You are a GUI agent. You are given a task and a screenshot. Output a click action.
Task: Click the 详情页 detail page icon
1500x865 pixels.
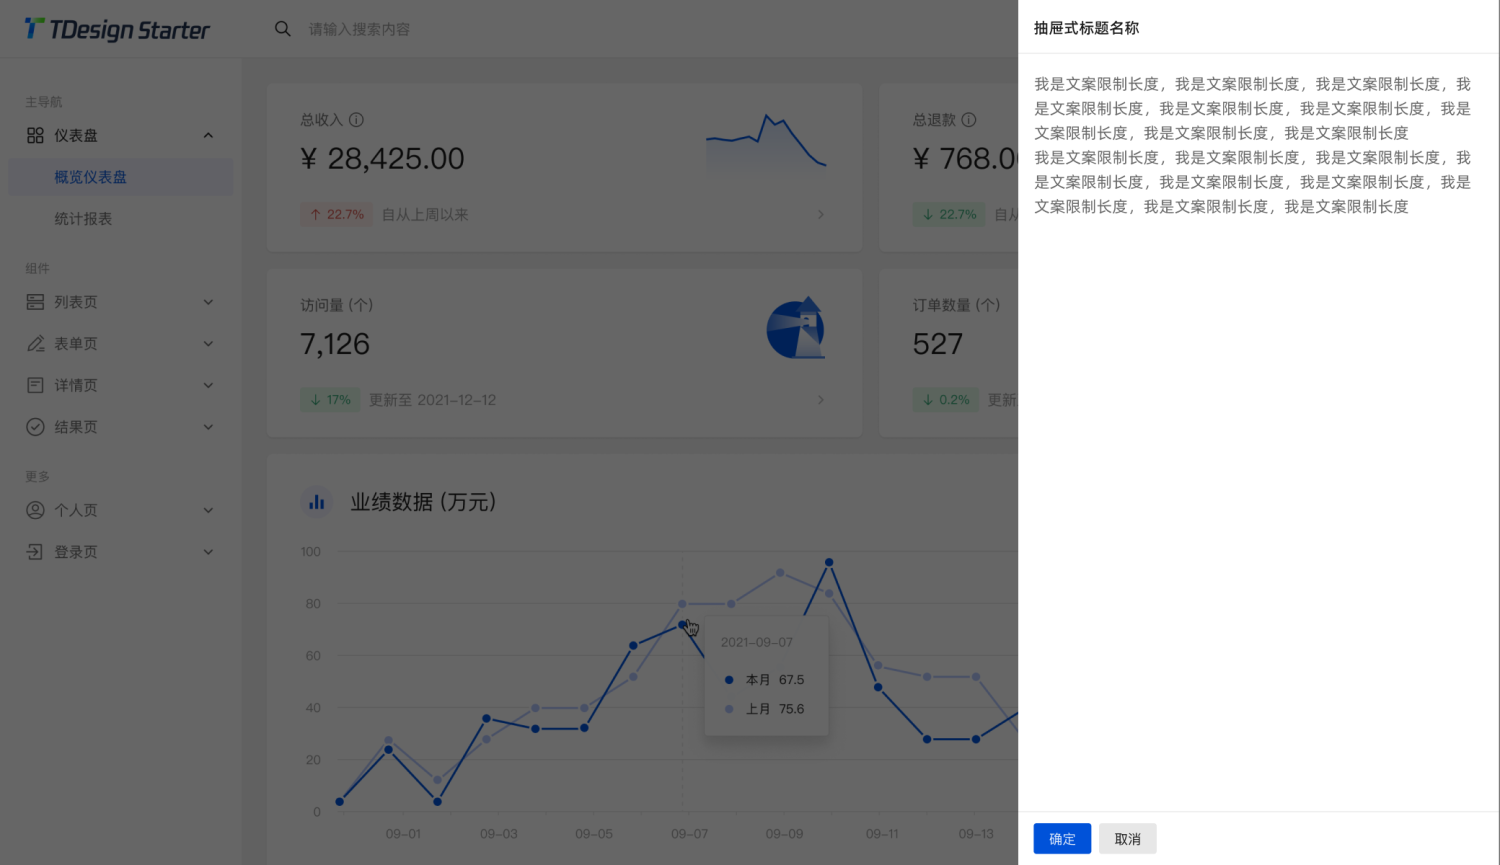34,385
